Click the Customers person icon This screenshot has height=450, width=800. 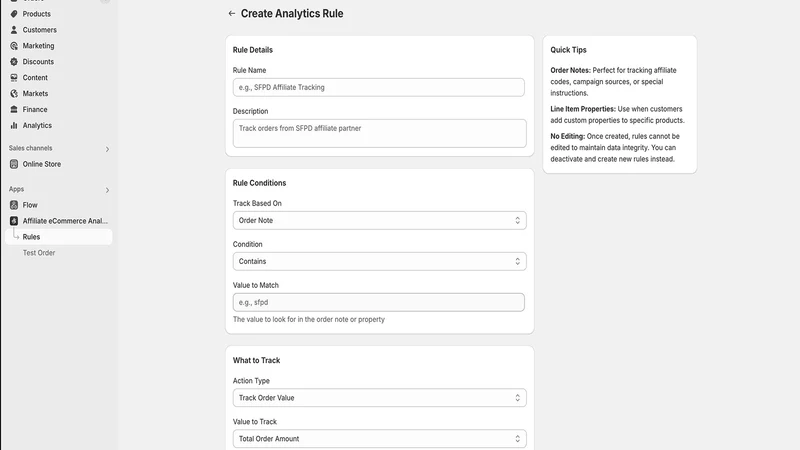(x=14, y=30)
